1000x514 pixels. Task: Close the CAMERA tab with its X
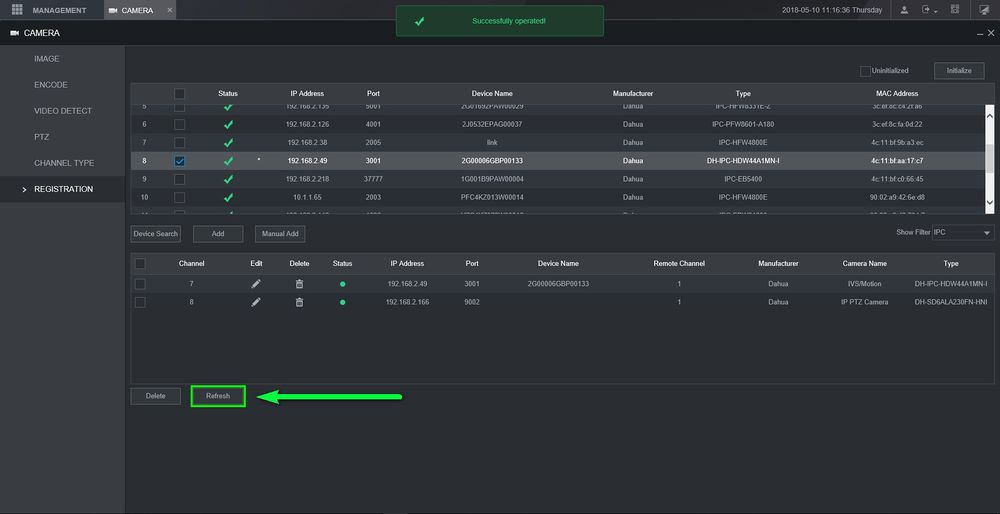coord(169,10)
